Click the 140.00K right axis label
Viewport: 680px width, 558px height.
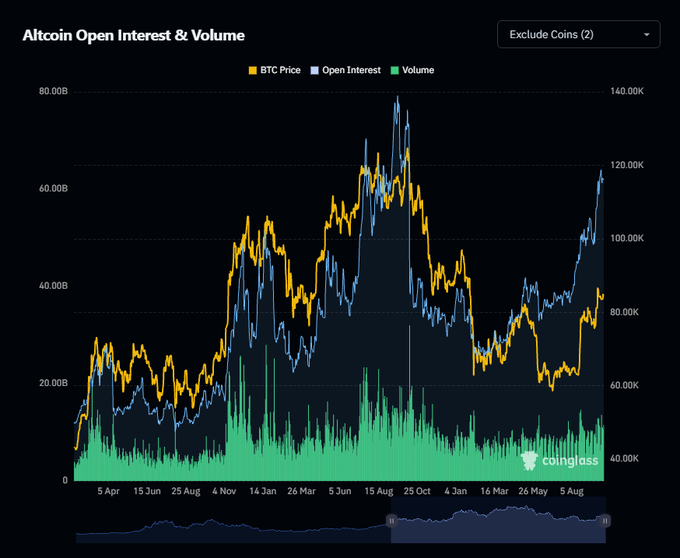627,91
